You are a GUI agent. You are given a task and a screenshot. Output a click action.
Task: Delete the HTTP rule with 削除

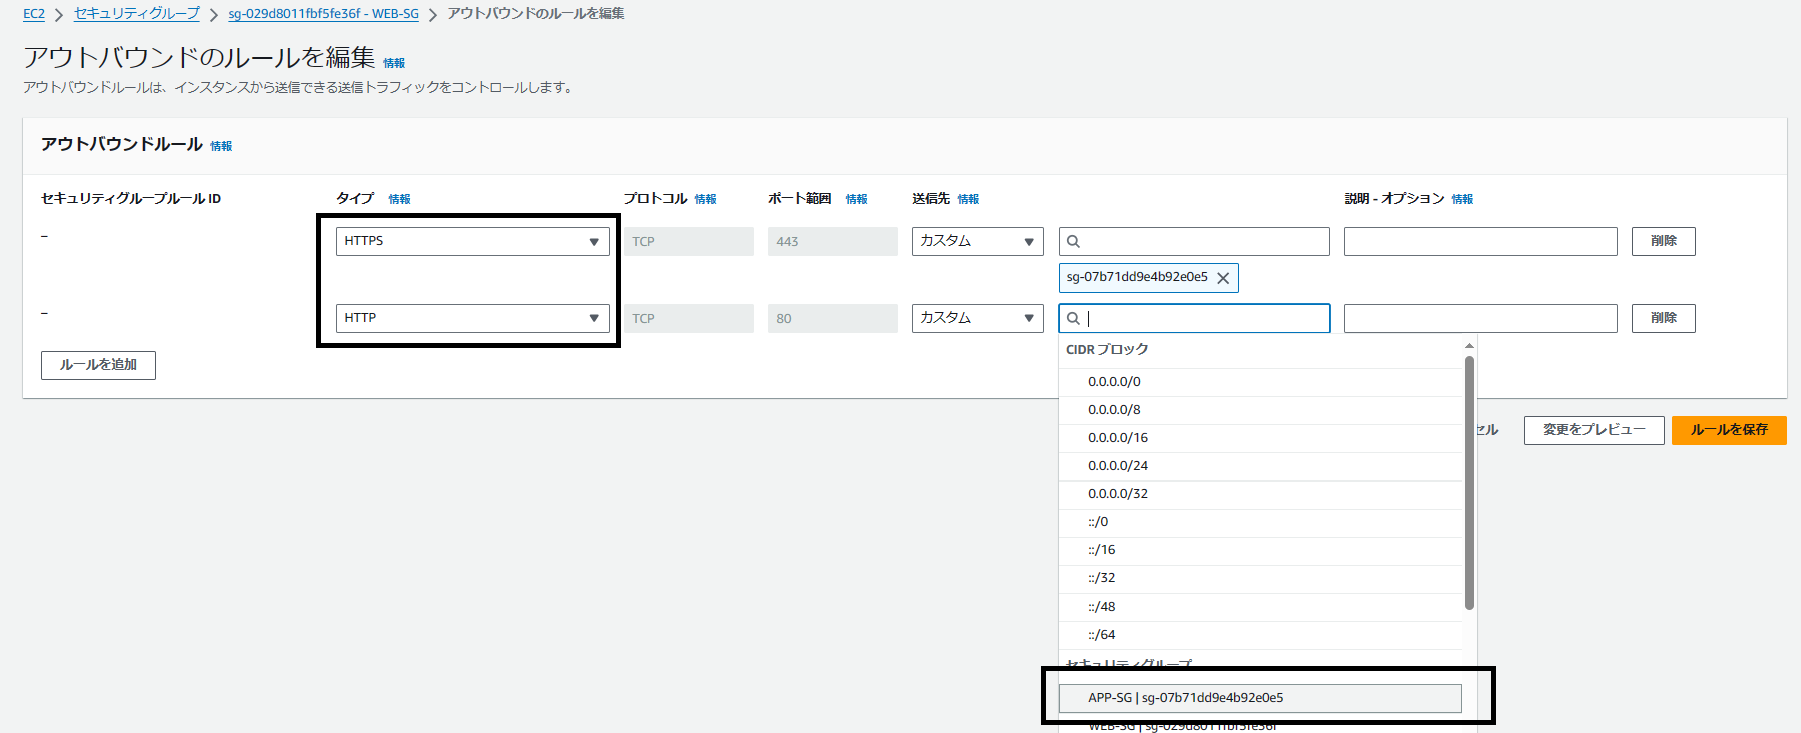(x=1663, y=318)
